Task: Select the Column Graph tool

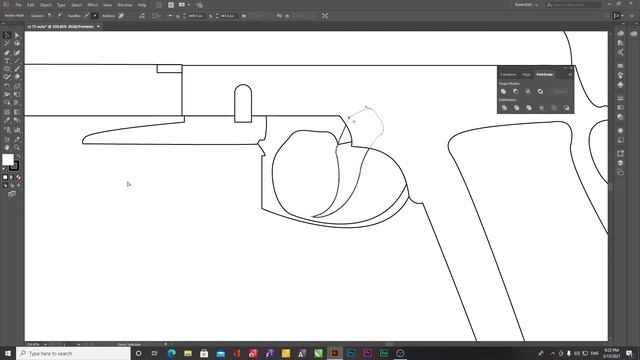Action: tap(17, 129)
